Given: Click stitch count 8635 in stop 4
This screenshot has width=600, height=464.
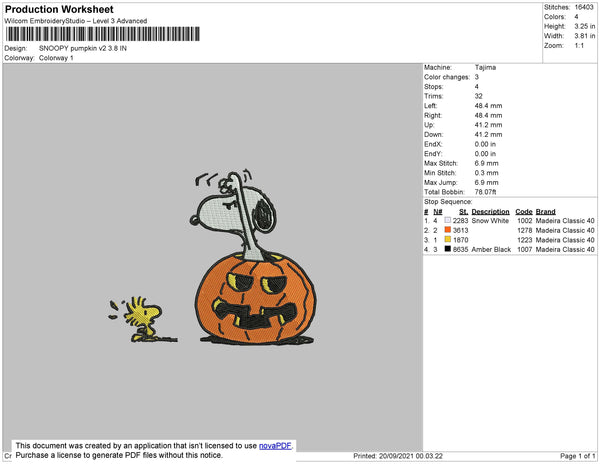Looking at the screenshot, I should coord(460,249).
